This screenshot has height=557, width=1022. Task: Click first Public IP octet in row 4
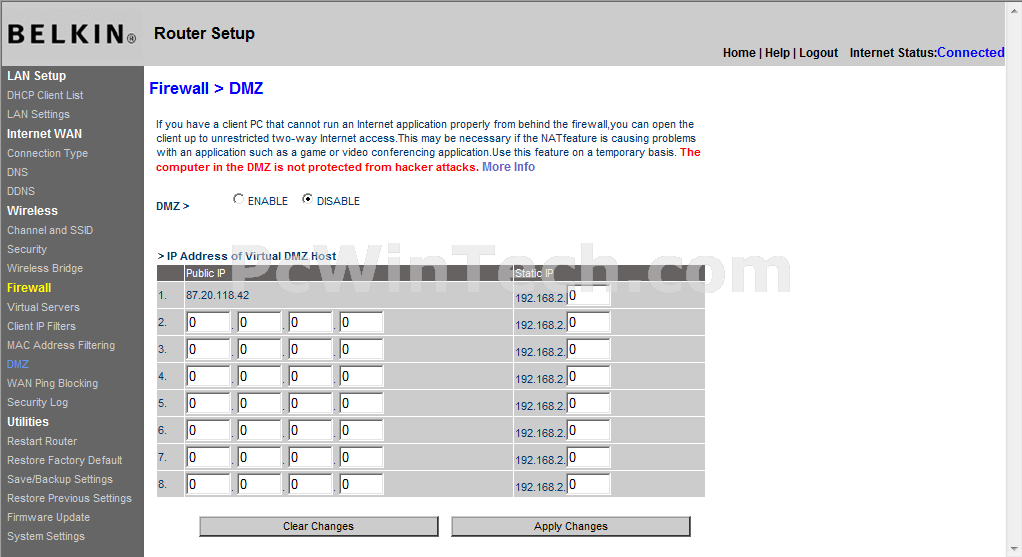click(x=209, y=377)
